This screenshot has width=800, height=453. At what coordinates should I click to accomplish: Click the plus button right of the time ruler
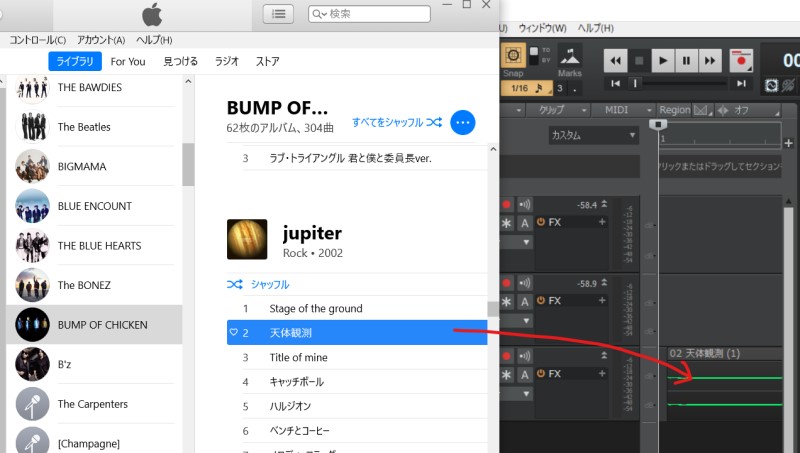(788, 143)
